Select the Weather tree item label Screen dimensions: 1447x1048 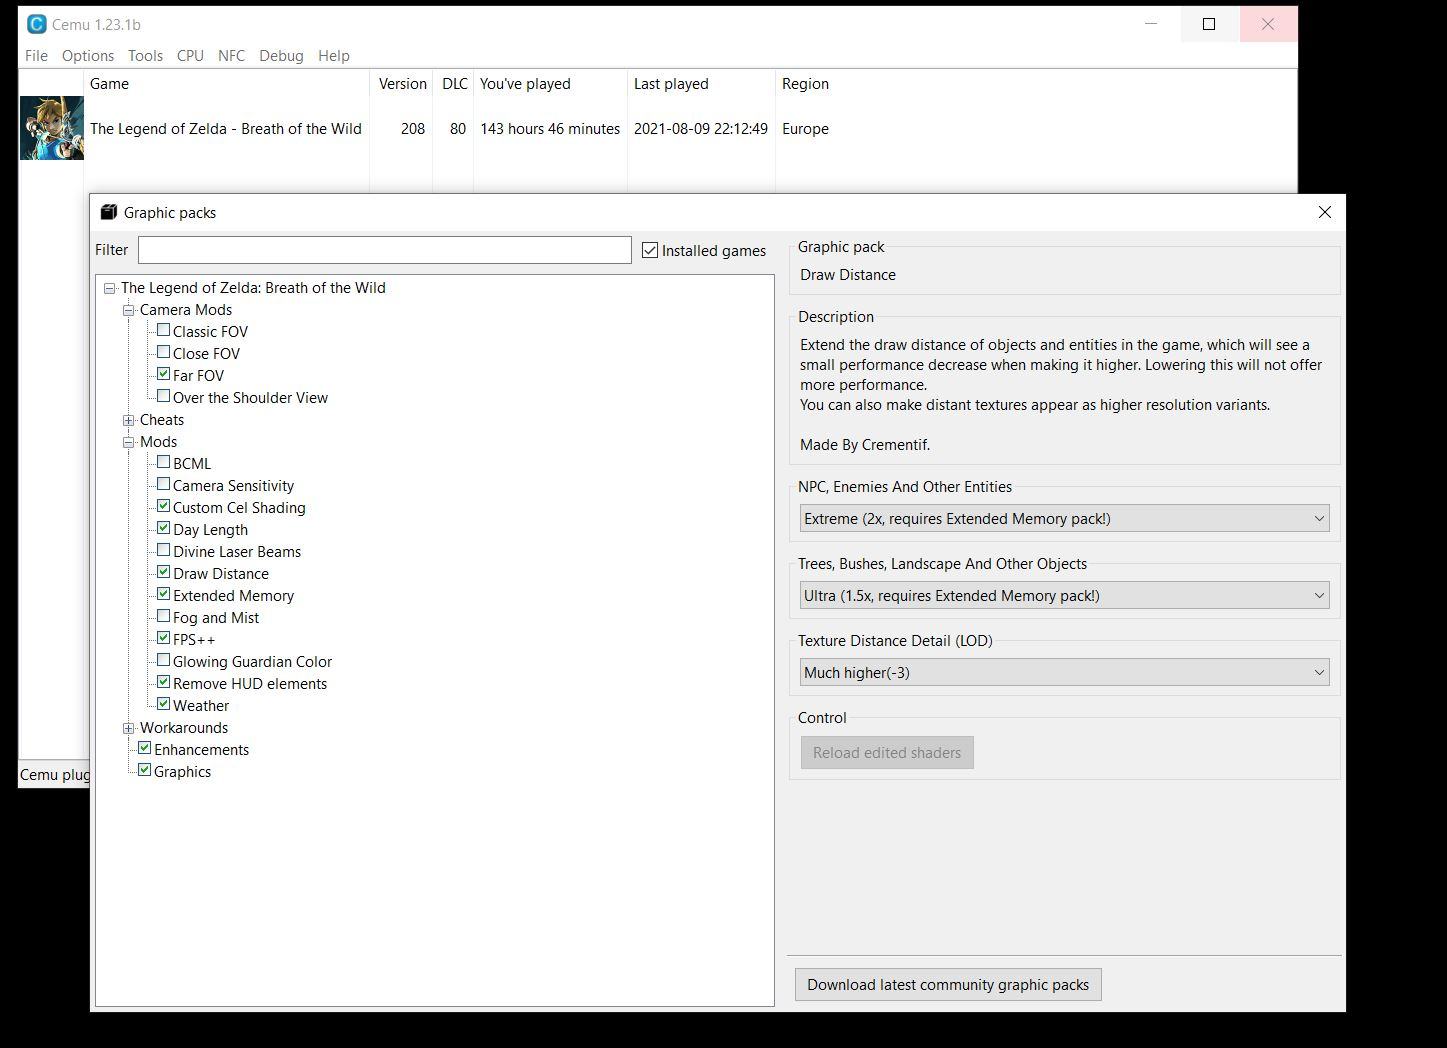pos(201,706)
